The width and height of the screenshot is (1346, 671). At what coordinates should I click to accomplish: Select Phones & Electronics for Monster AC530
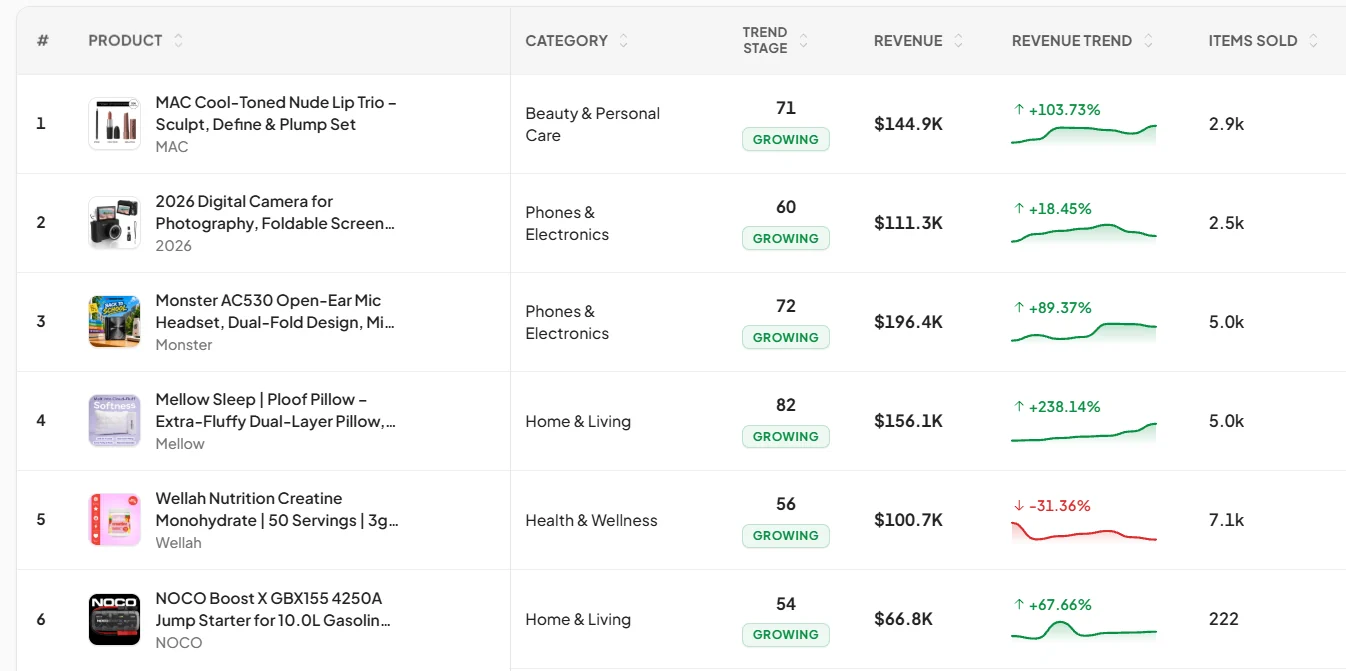tap(567, 322)
